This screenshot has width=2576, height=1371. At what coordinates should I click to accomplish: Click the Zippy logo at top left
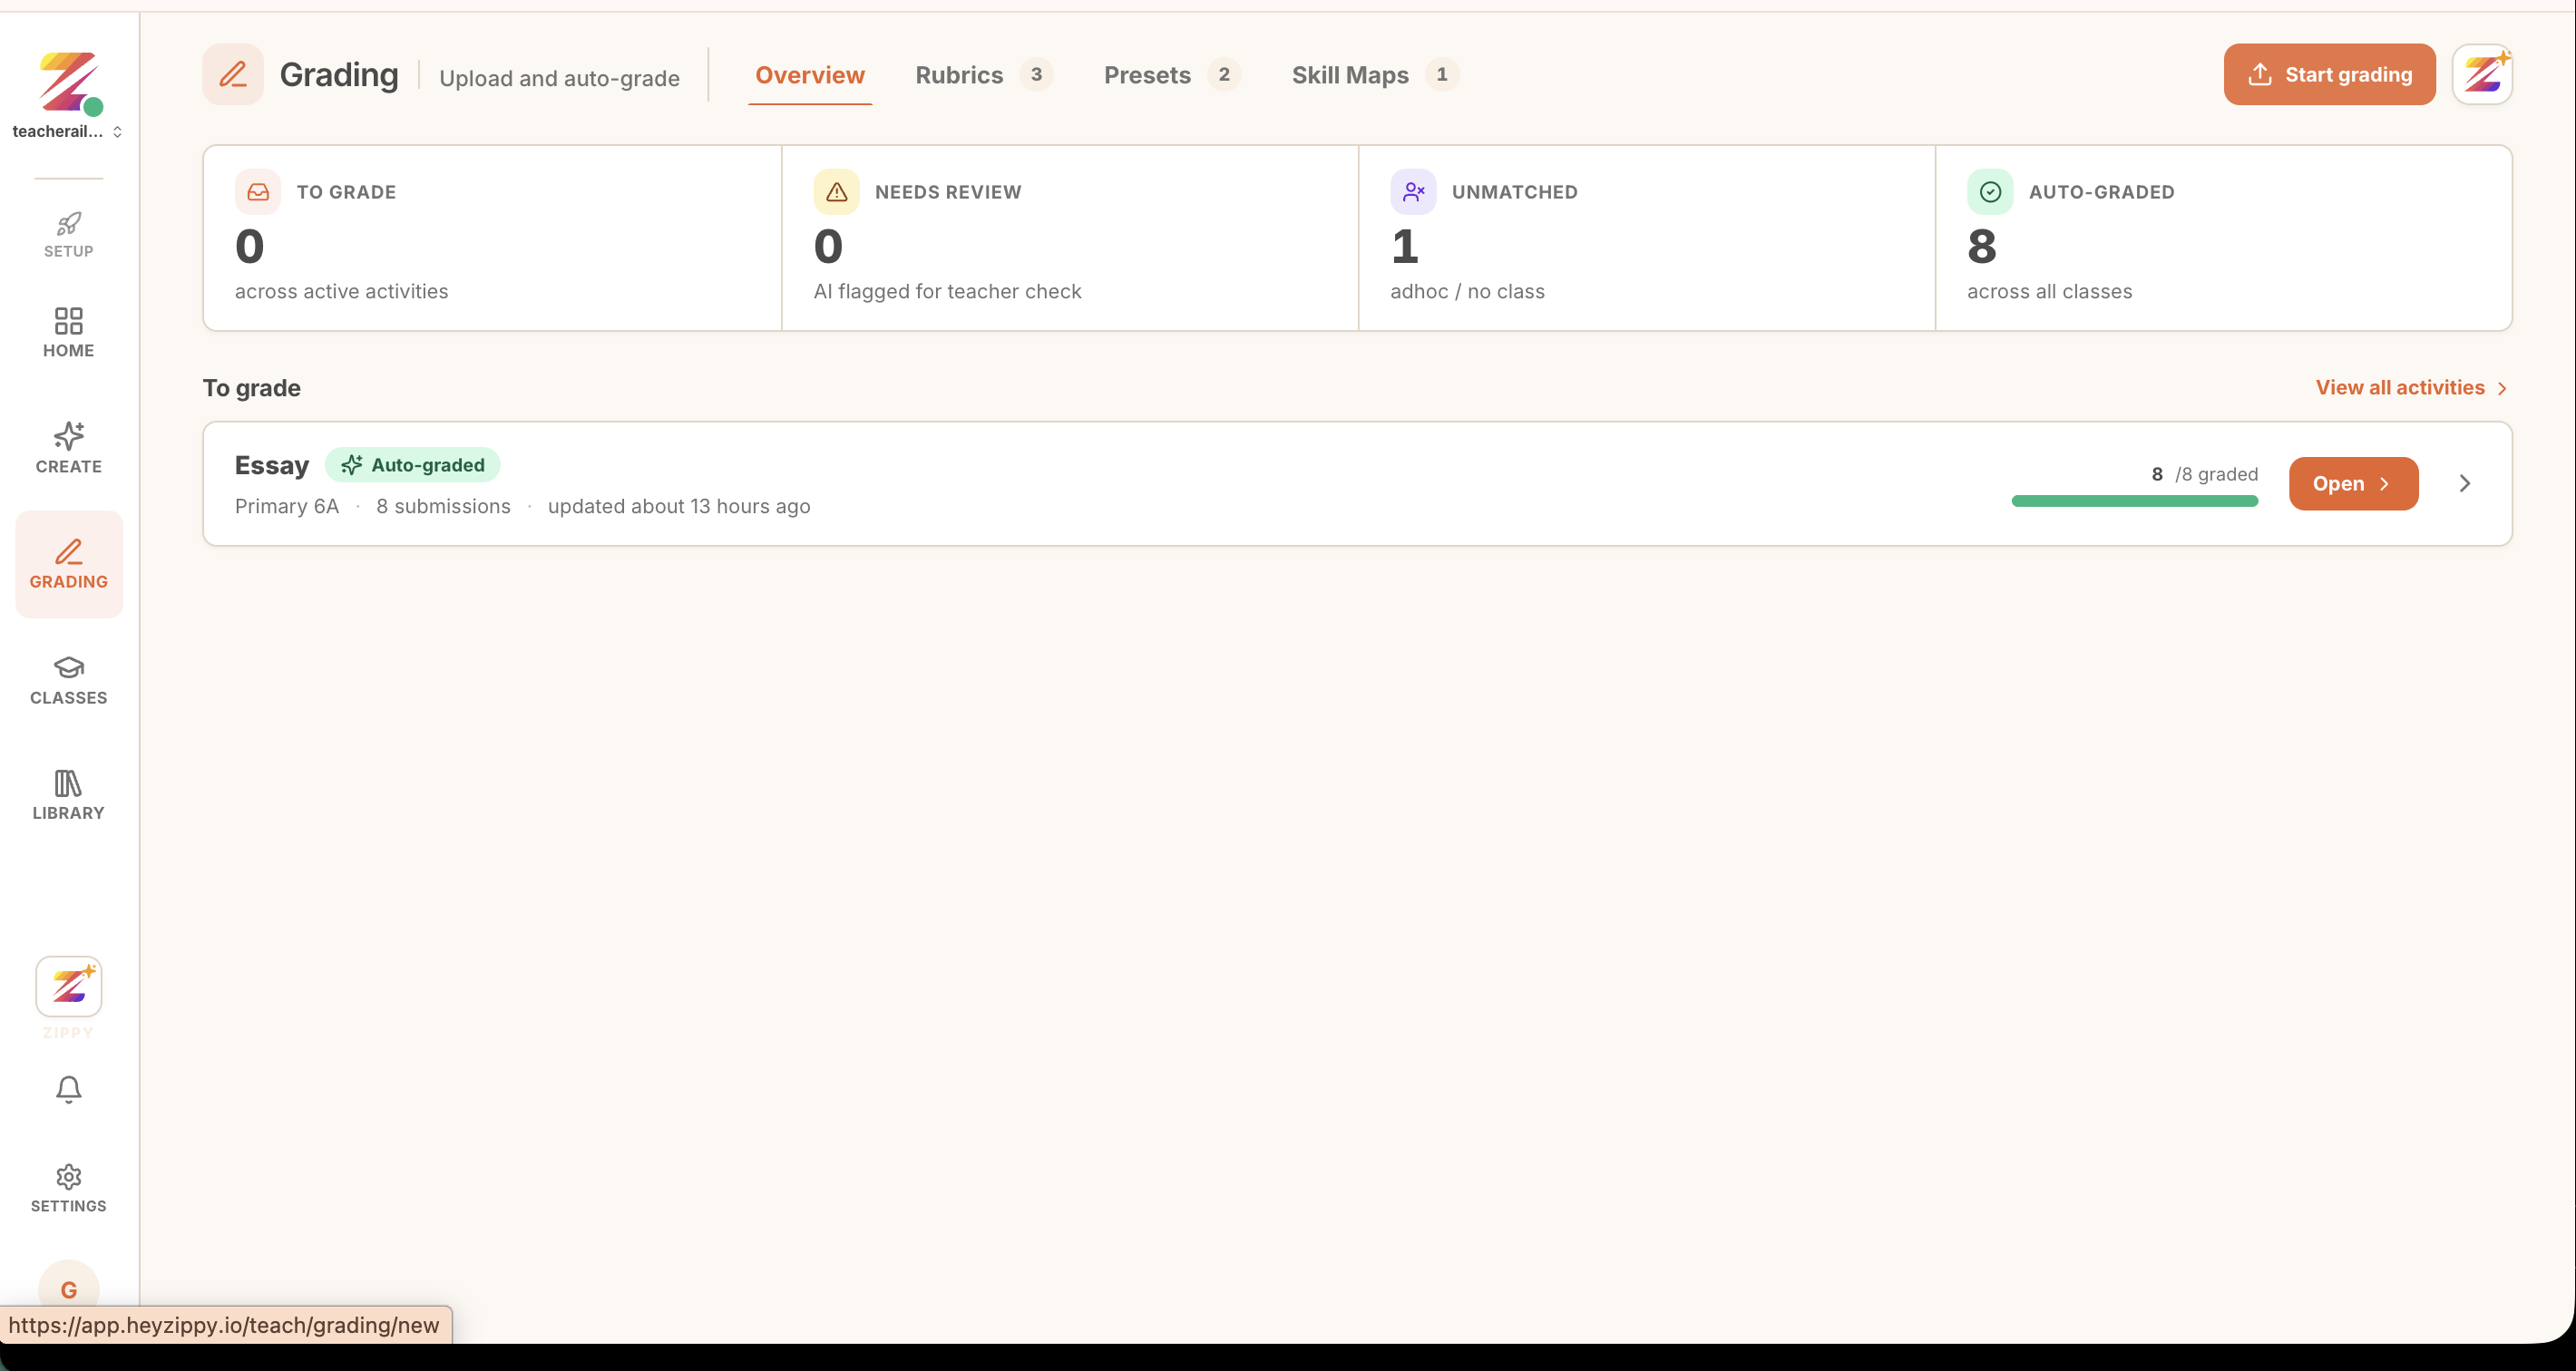[x=68, y=82]
